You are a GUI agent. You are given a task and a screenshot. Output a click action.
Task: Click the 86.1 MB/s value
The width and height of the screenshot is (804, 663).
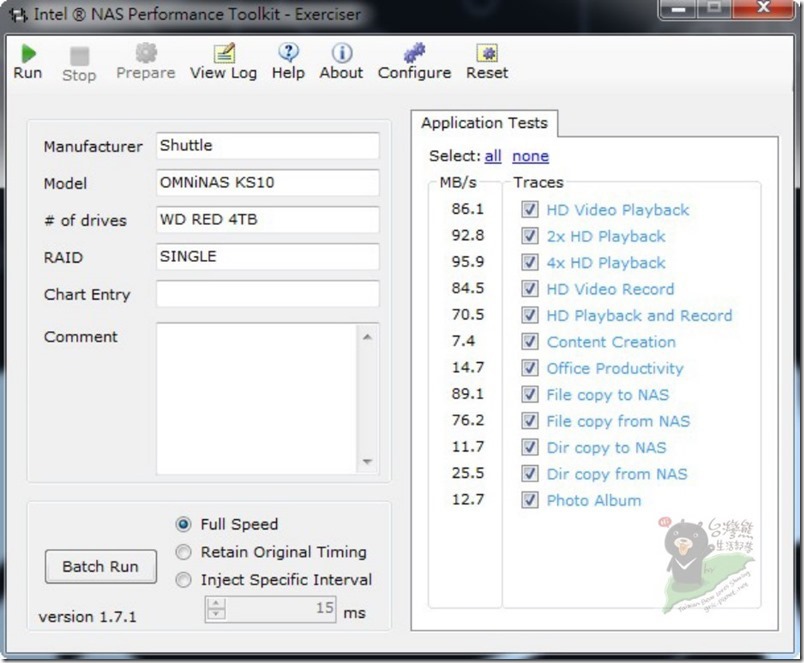click(x=468, y=209)
